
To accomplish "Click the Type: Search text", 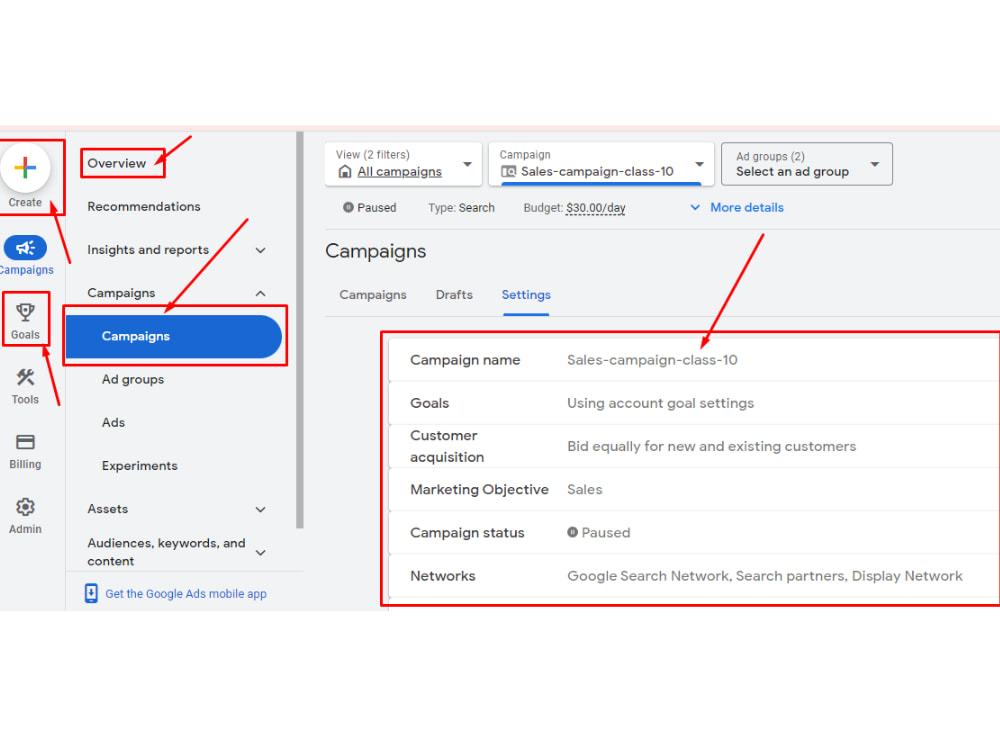I will point(461,208).
